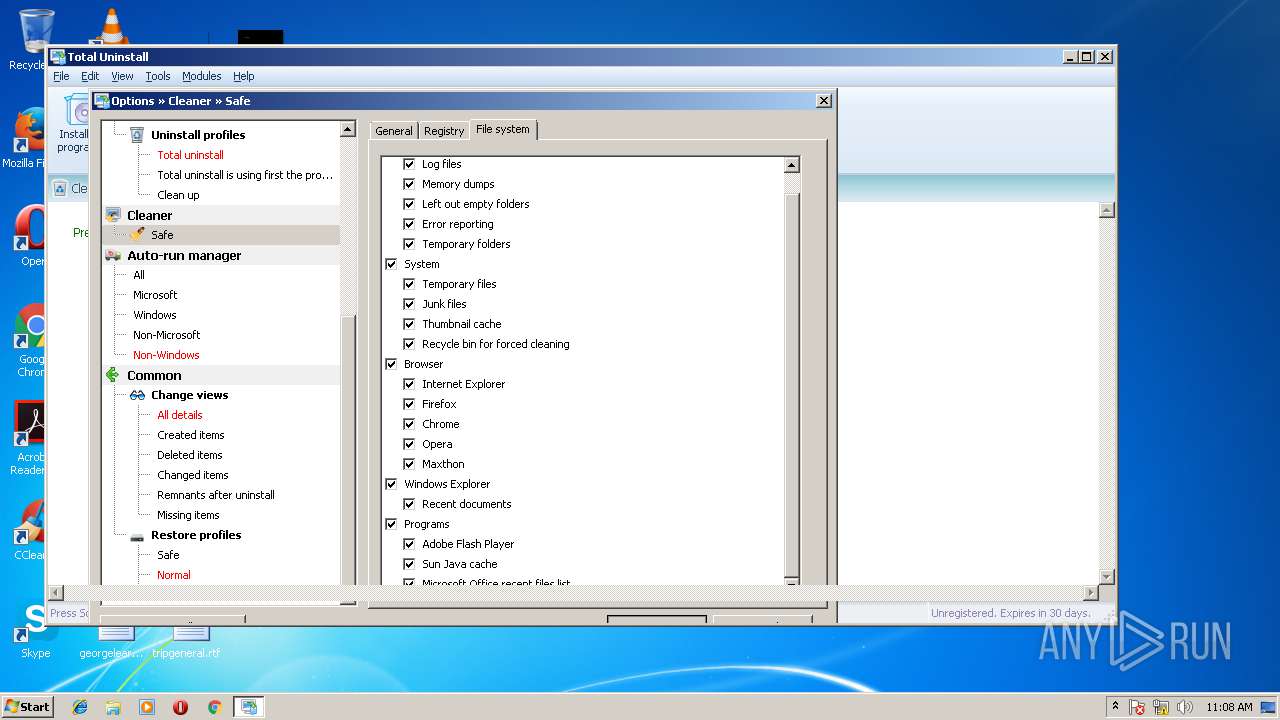This screenshot has height=720, width=1280.
Task: Uncheck the Log files checkbox
Action: pyautogui.click(x=409, y=164)
